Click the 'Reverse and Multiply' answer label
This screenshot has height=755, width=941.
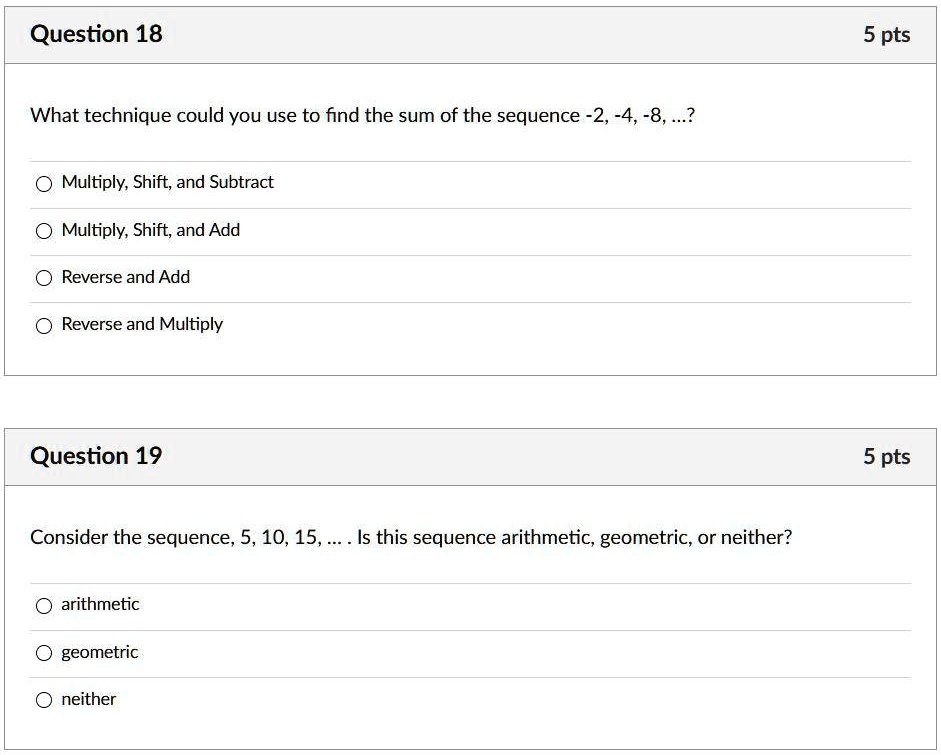pos(142,324)
